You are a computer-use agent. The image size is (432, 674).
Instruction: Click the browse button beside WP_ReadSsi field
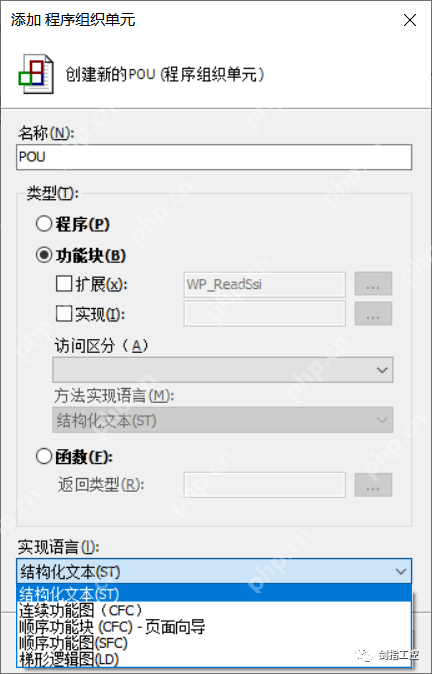pyautogui.click(x=373, y=284)
